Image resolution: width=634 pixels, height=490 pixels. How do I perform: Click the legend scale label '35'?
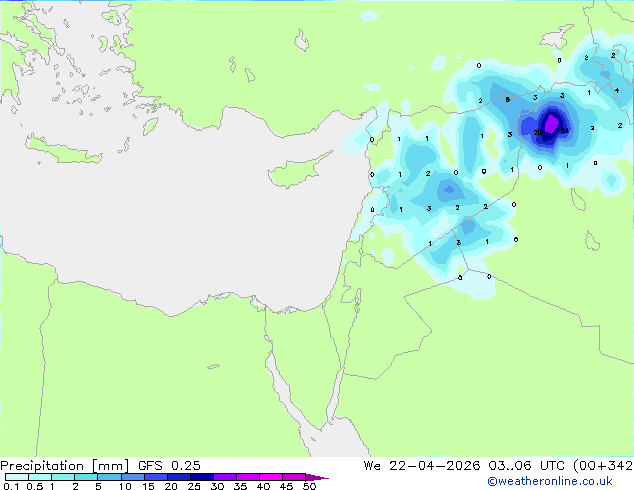(x=240, y=486)
